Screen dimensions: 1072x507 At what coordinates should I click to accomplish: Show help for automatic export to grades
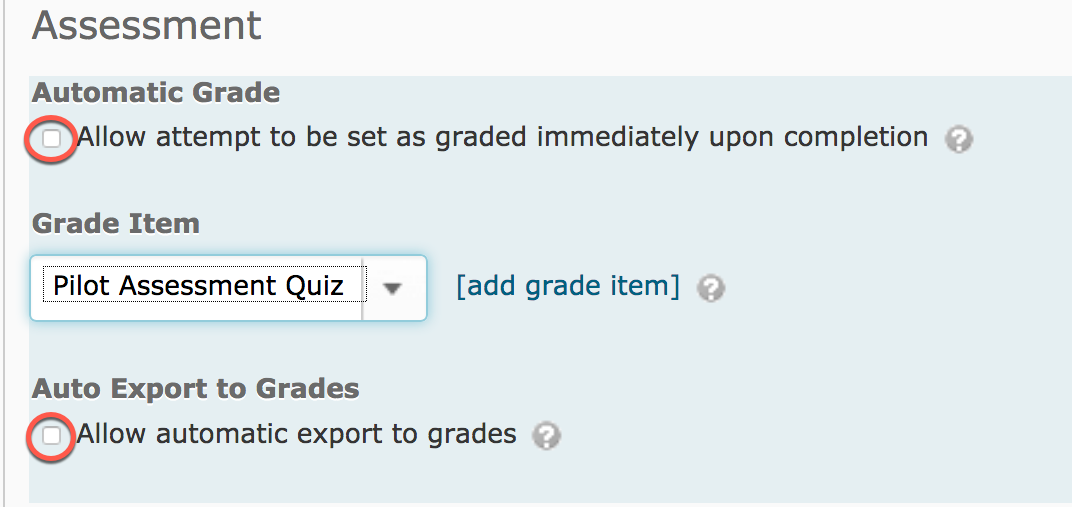(x=546, y=436)
